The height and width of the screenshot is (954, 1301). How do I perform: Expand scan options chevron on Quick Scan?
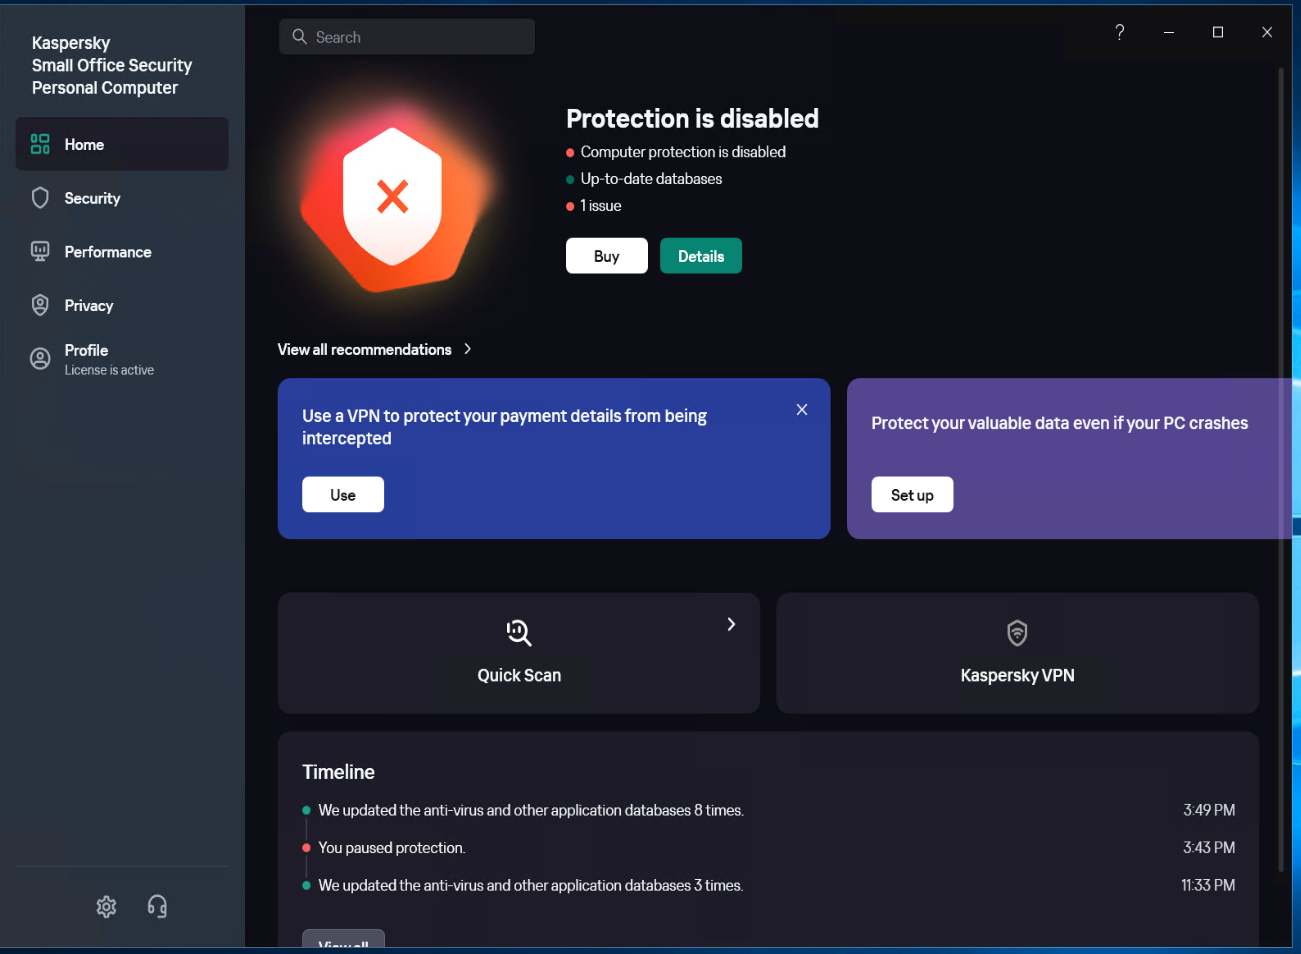731,624
